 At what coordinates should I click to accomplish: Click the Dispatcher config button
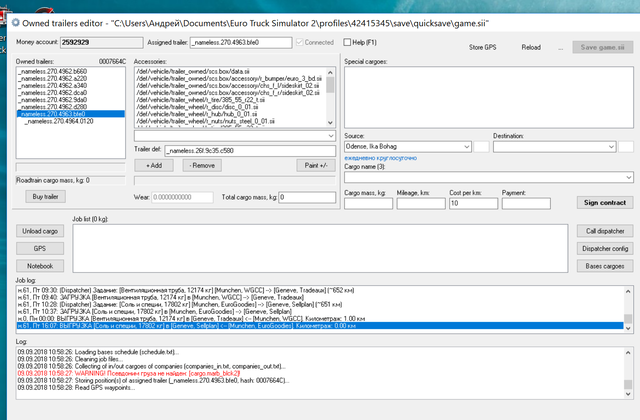[x=605, y=249]
